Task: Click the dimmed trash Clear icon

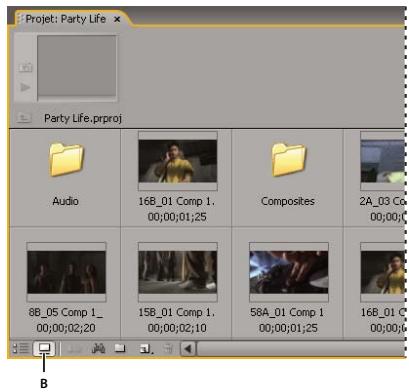Action: point(168,349)
